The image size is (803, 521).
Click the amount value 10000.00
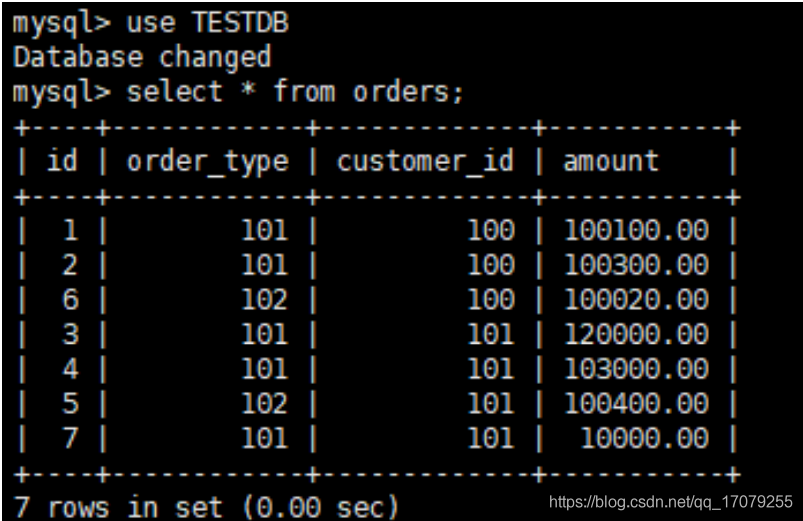(646, 438)
